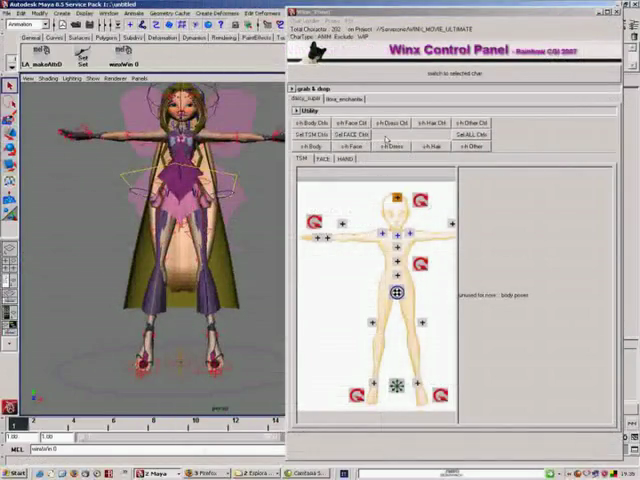Switch to the Dynamics shelf tab

tap(194, 38)
